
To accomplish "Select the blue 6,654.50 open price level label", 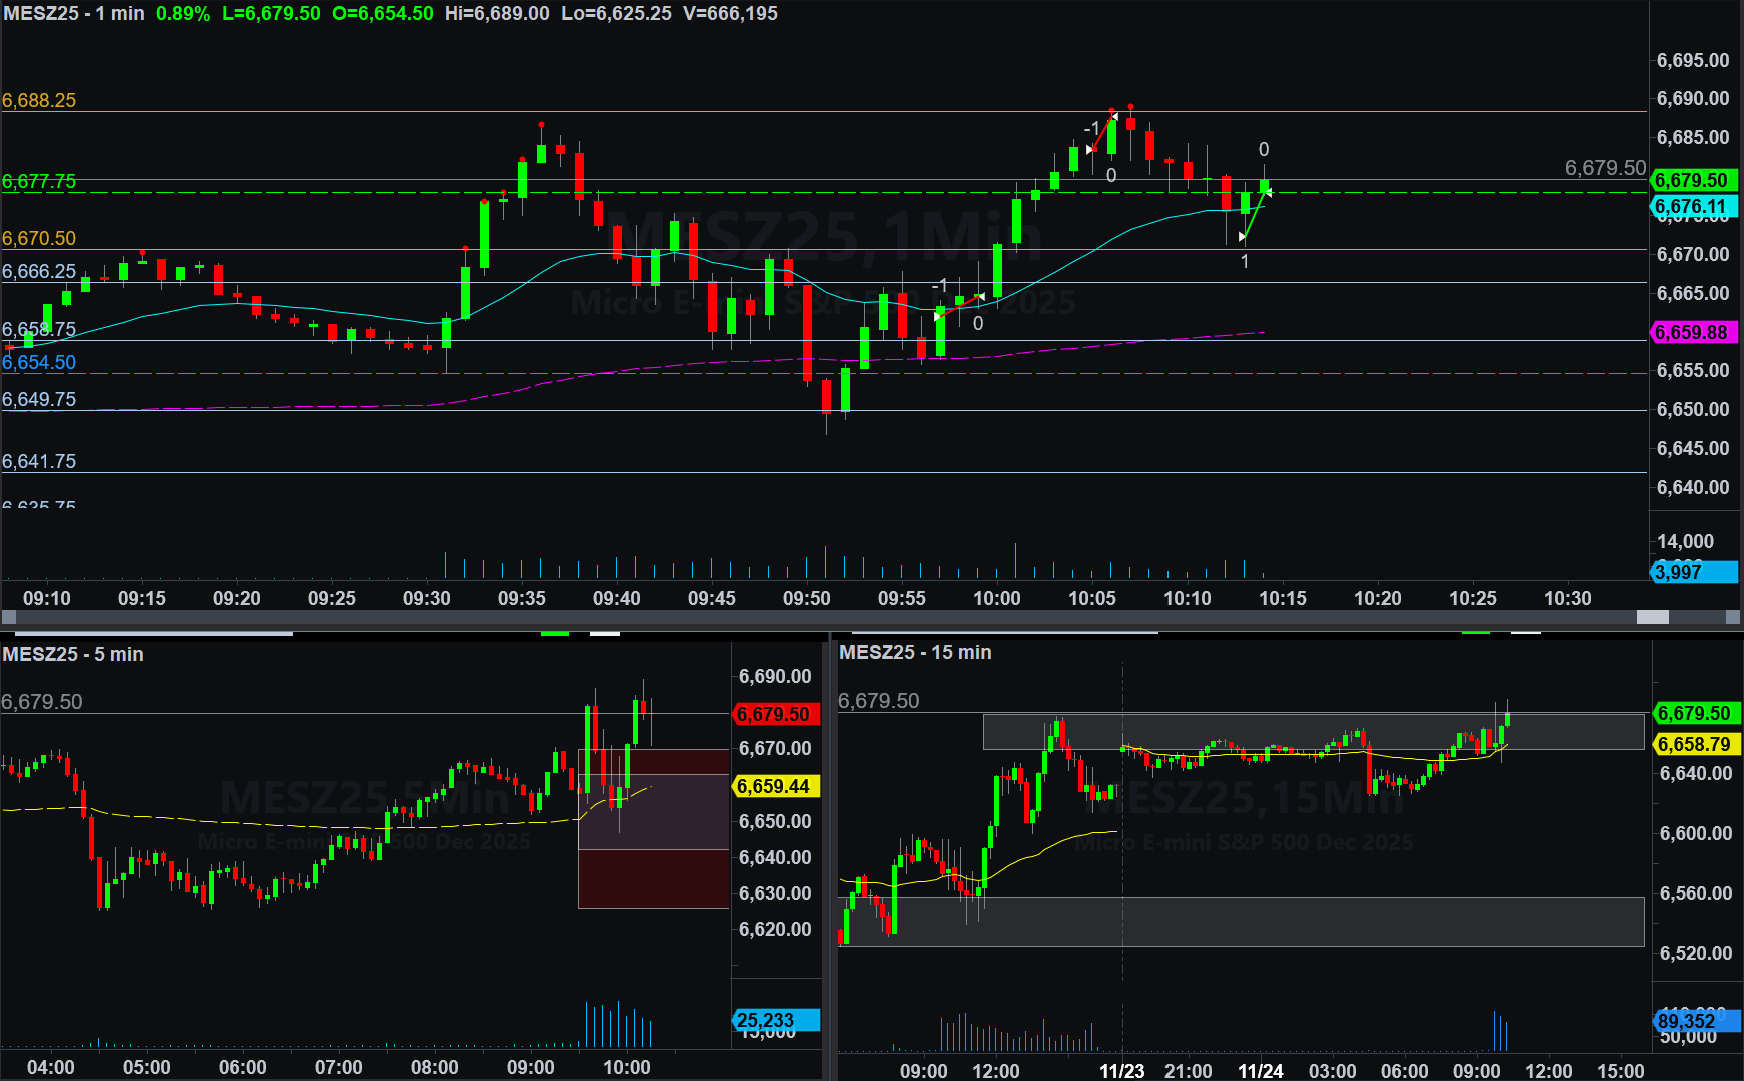I will pos(39,362).
